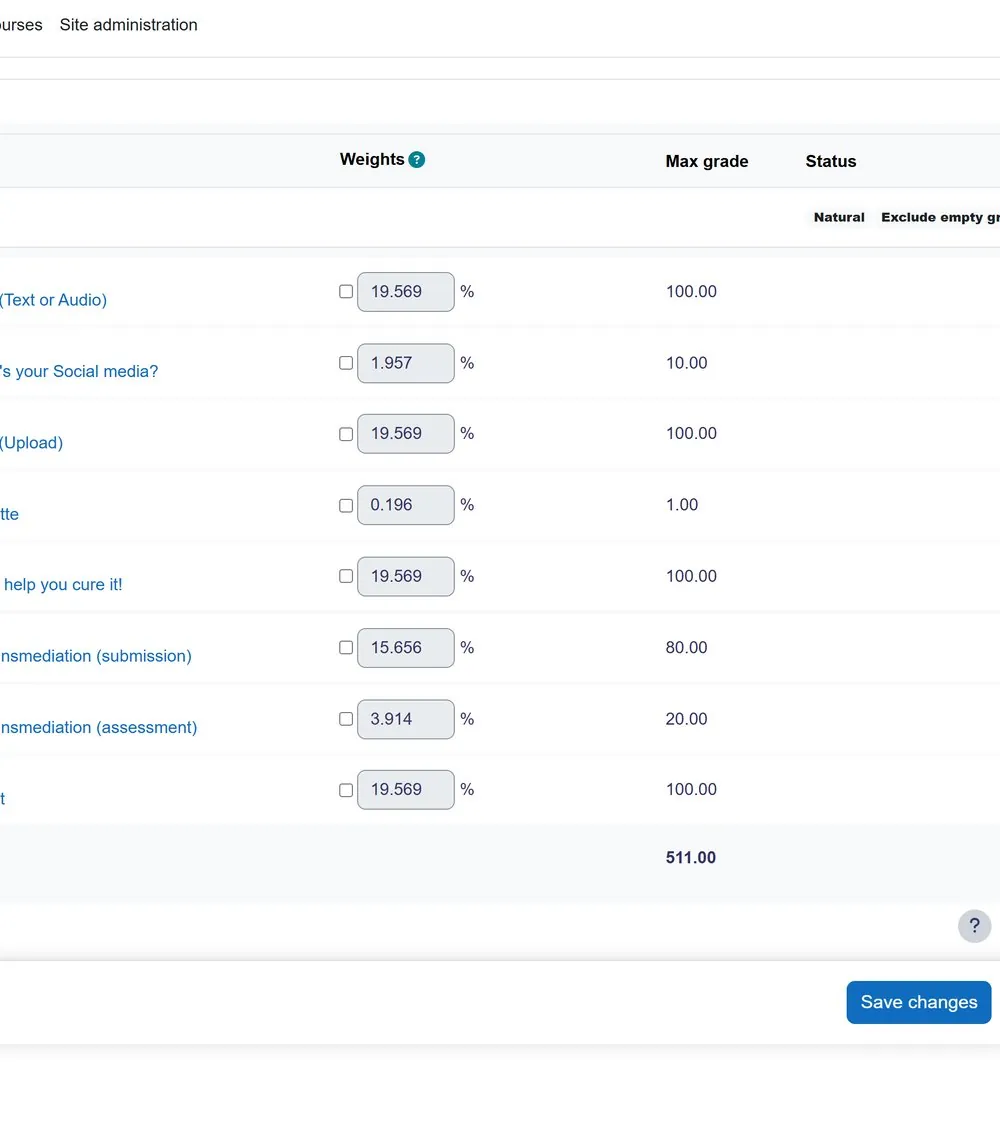Screen dimensions: 1000x1129
Task: Click the max grade value 10.00
Action: 686,363
